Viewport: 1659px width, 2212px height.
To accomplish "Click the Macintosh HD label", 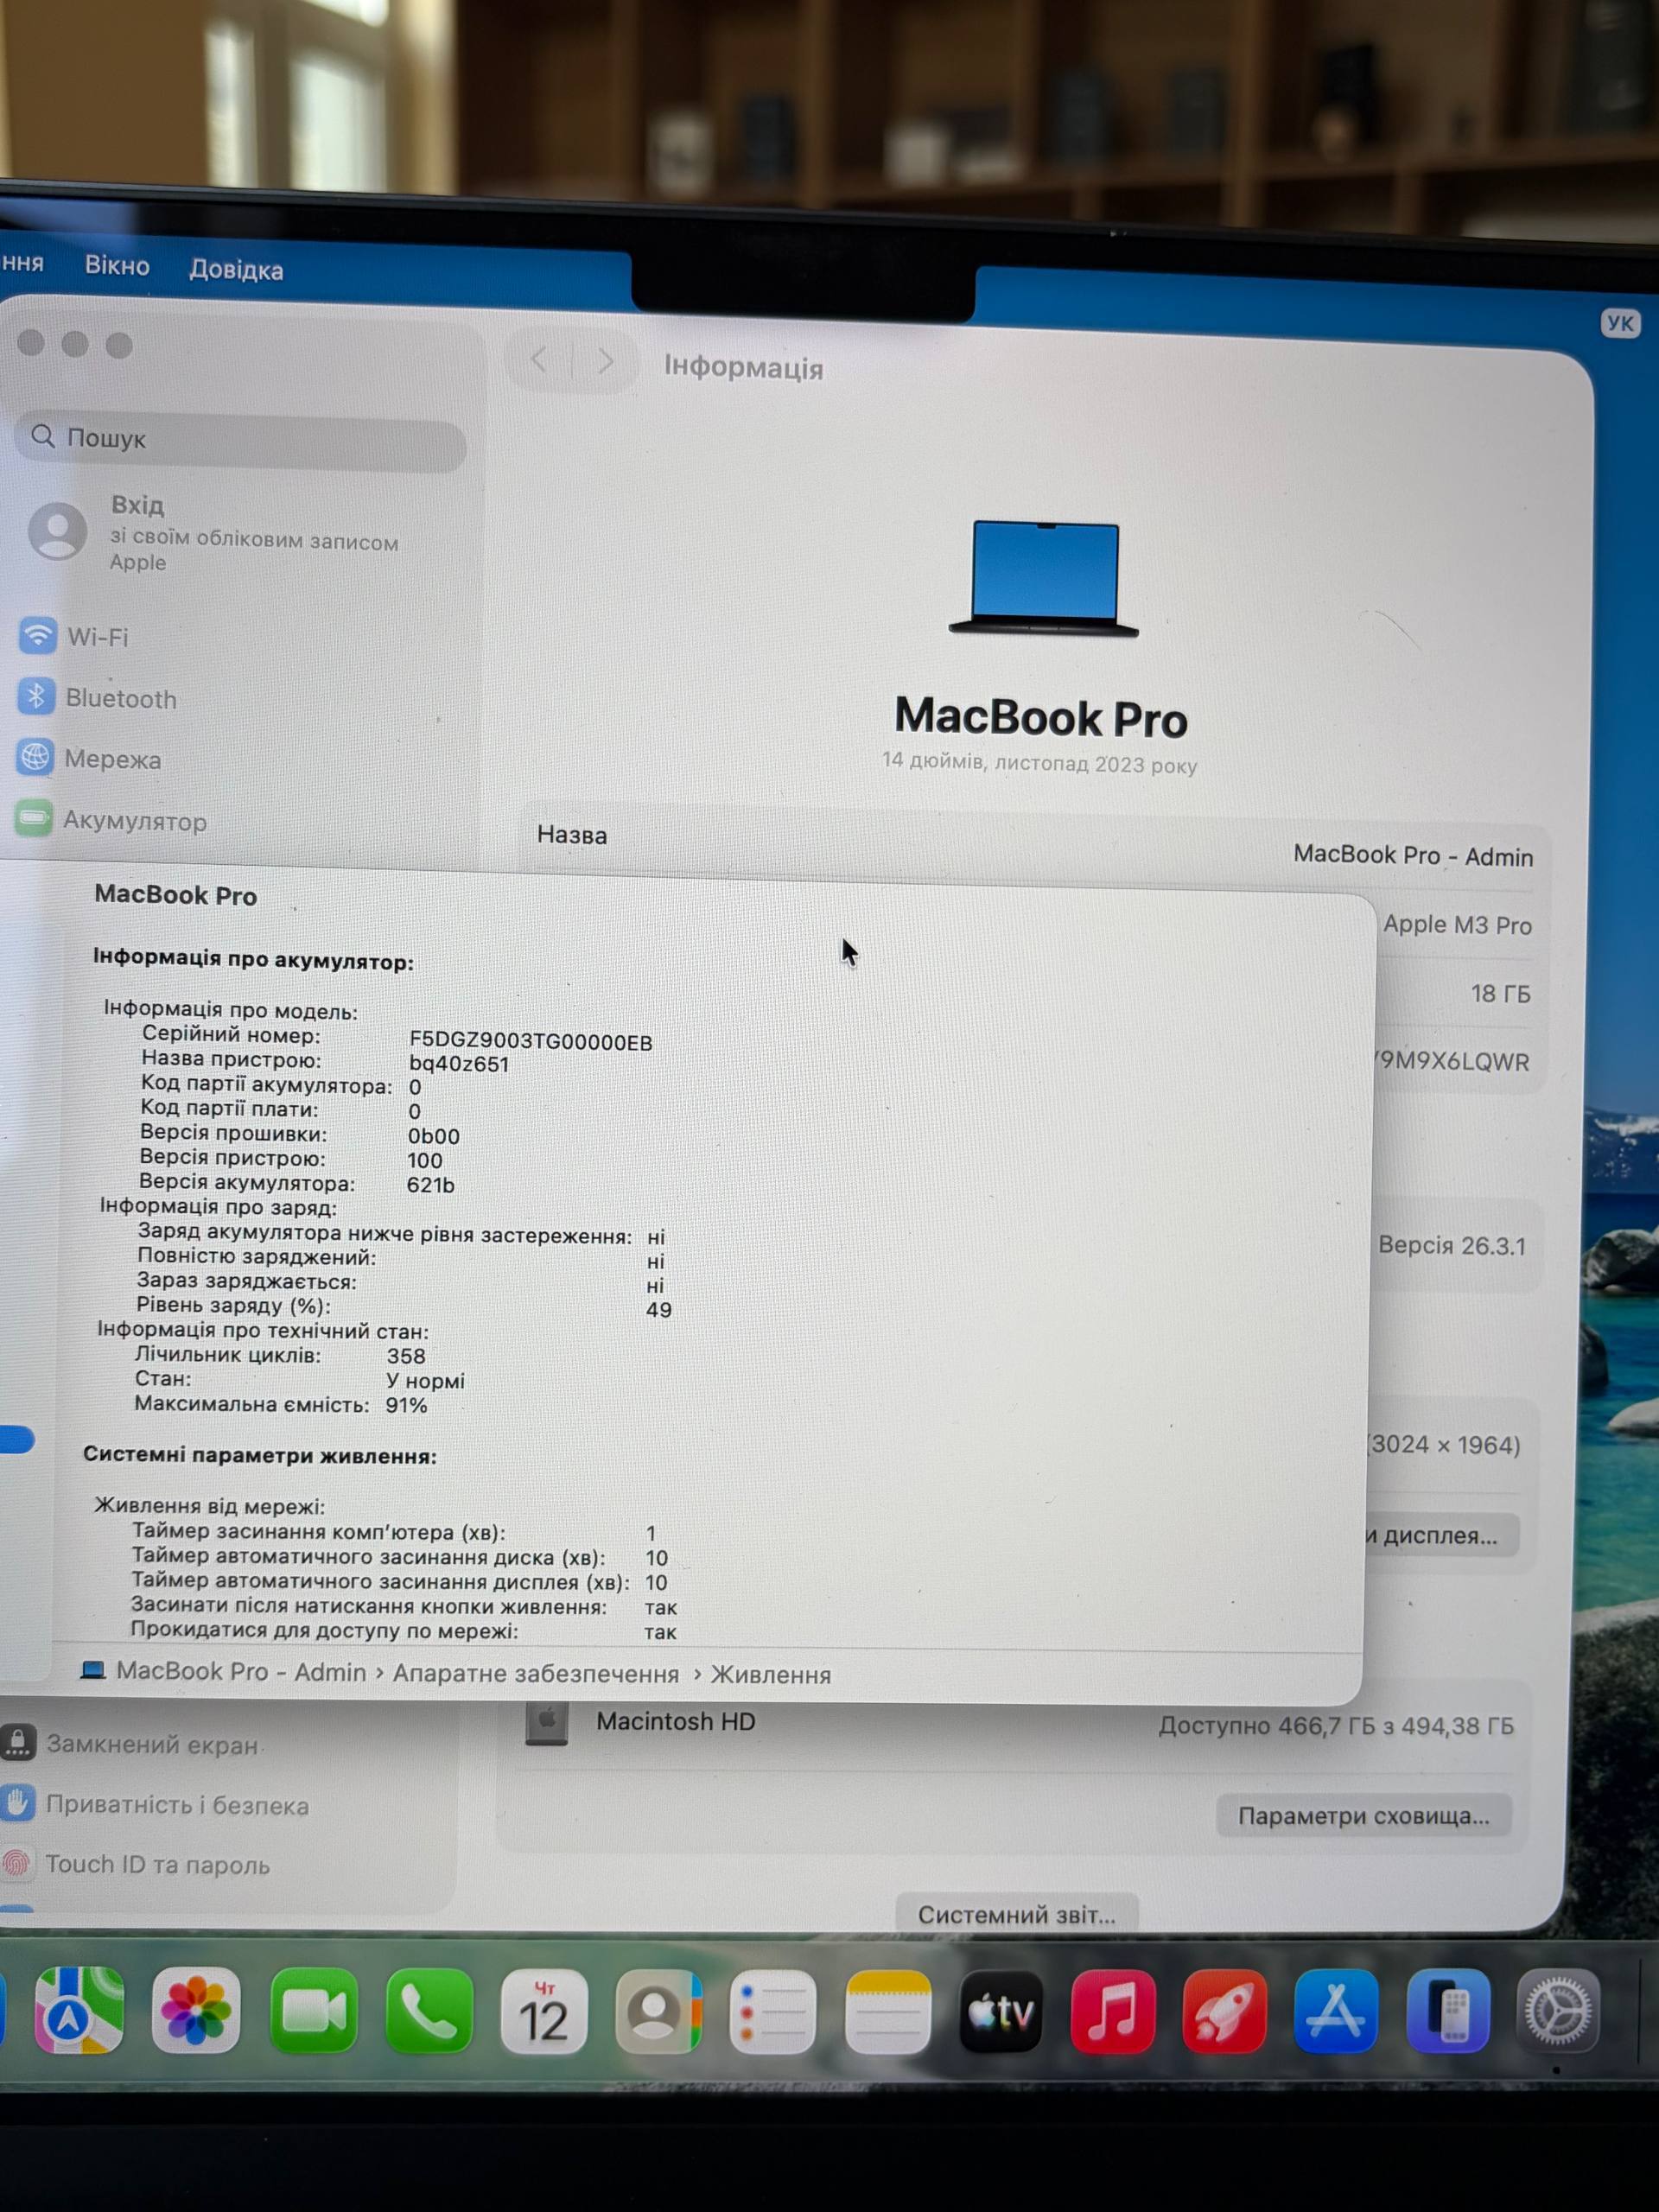I will tap(676, 1721).
